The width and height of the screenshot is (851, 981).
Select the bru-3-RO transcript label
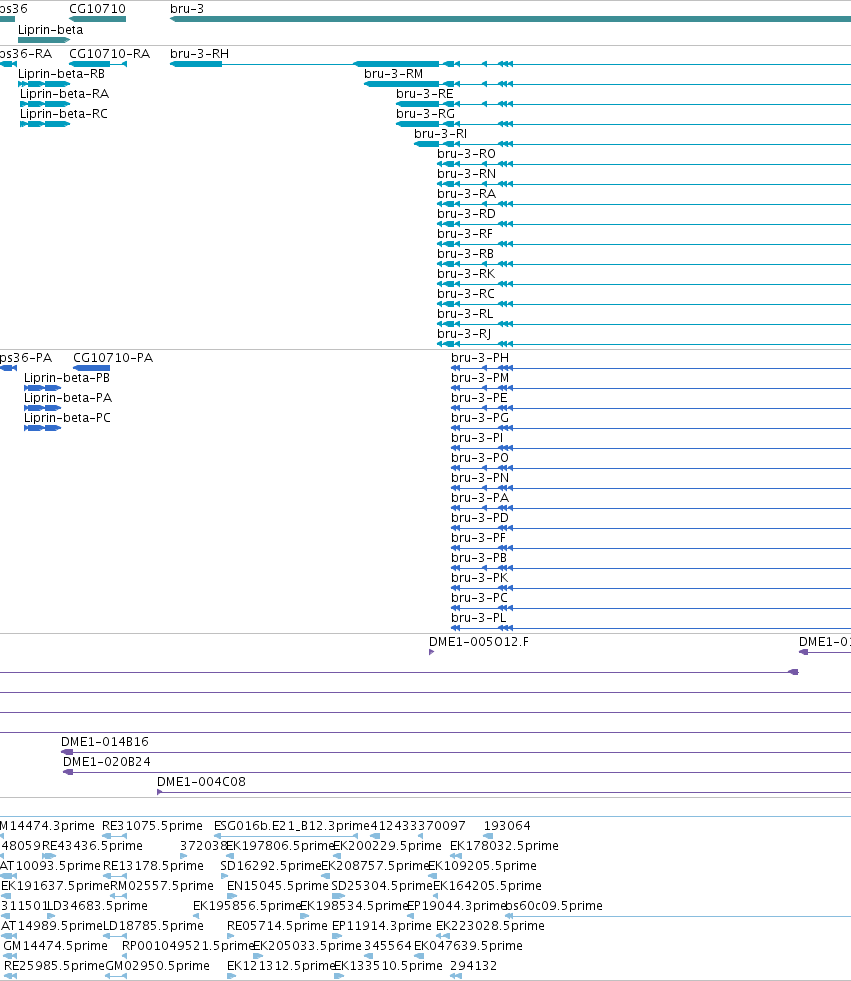tap(466, 154)
